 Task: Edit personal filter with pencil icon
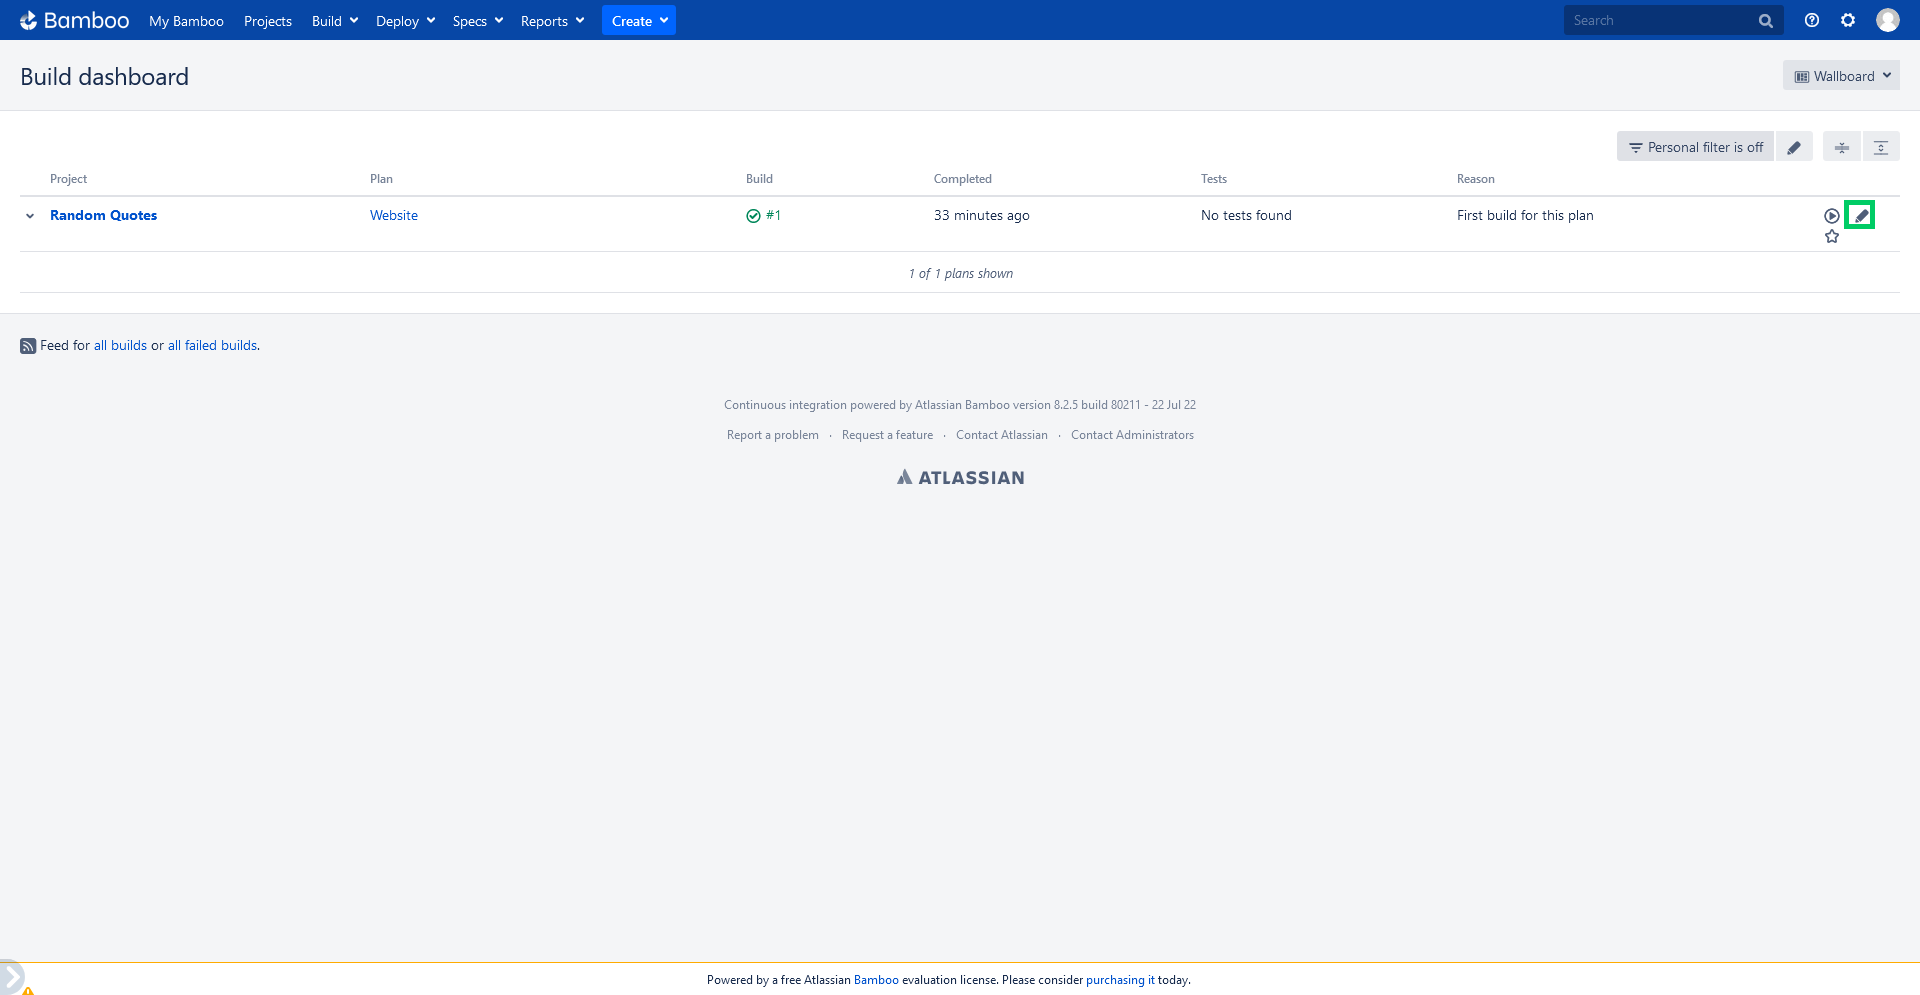click(x=1794, y=147)
